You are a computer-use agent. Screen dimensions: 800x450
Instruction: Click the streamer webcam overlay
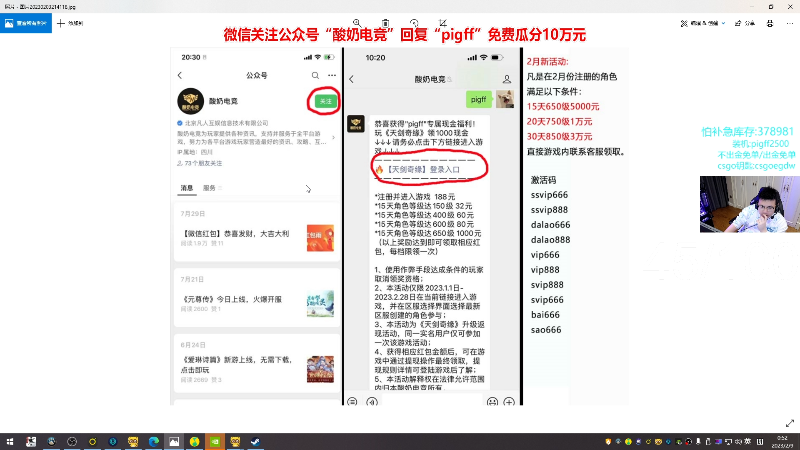(x=749, y=204)
